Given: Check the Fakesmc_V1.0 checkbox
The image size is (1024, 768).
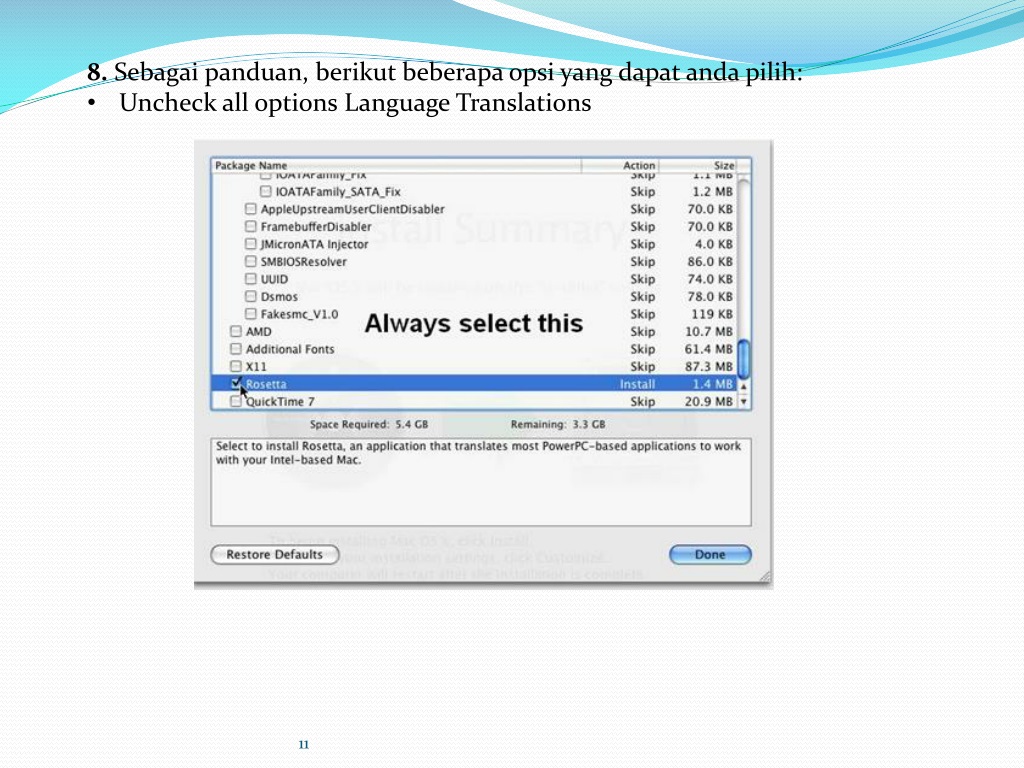Looking at the screenshot, I should pos(250,314).
